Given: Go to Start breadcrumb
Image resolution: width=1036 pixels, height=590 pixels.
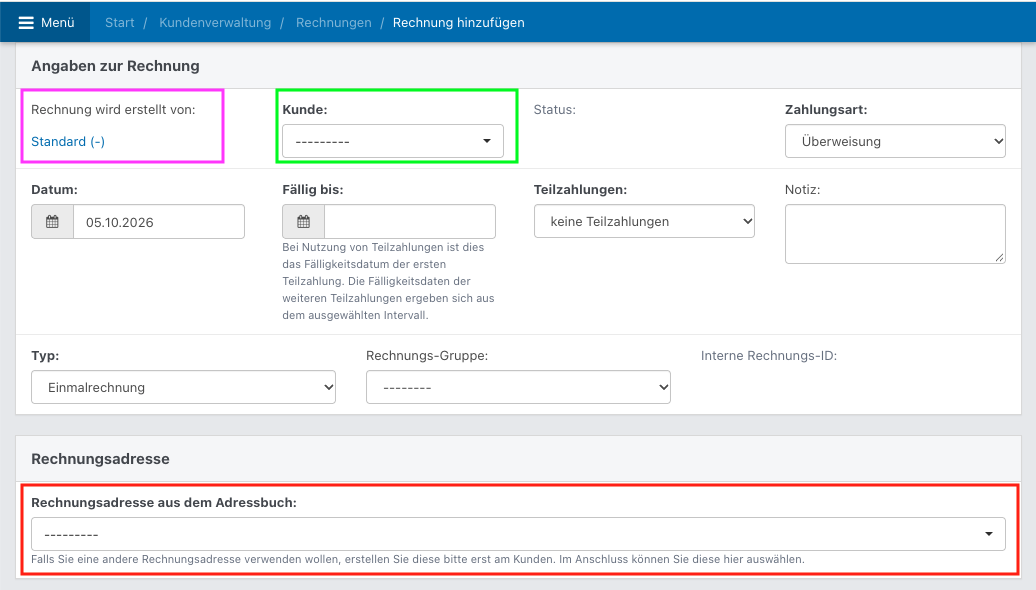Looking at the screenshot, I should click(x=120, y=22).
